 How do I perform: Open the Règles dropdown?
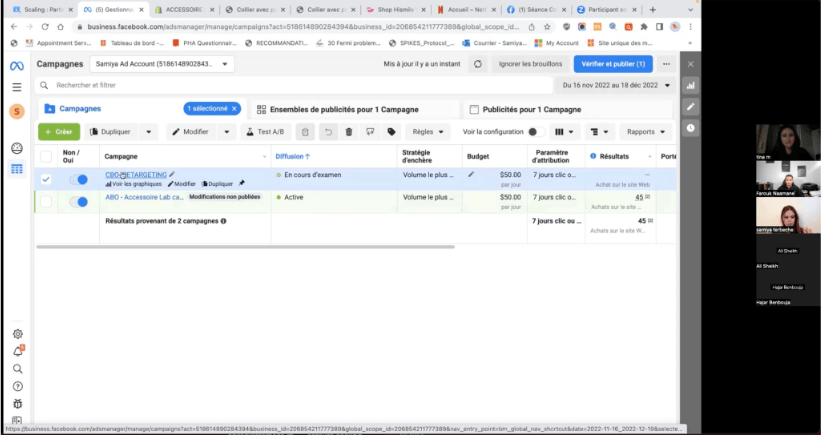(x=428, y=132)
